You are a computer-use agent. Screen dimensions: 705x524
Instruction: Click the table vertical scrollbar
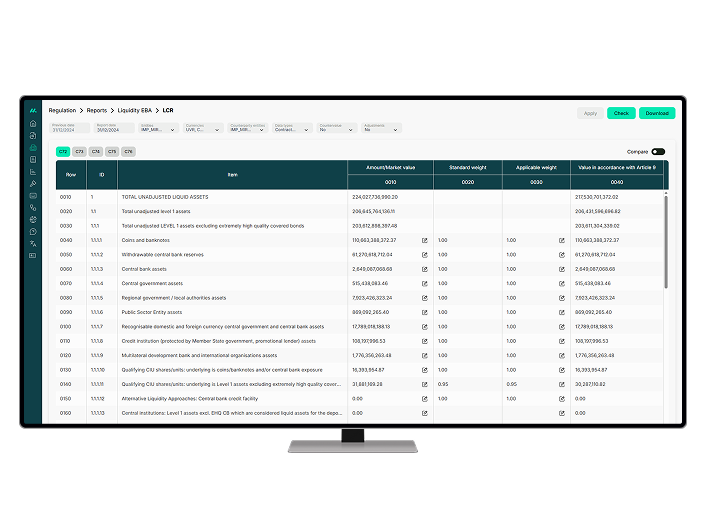point(666,240)
